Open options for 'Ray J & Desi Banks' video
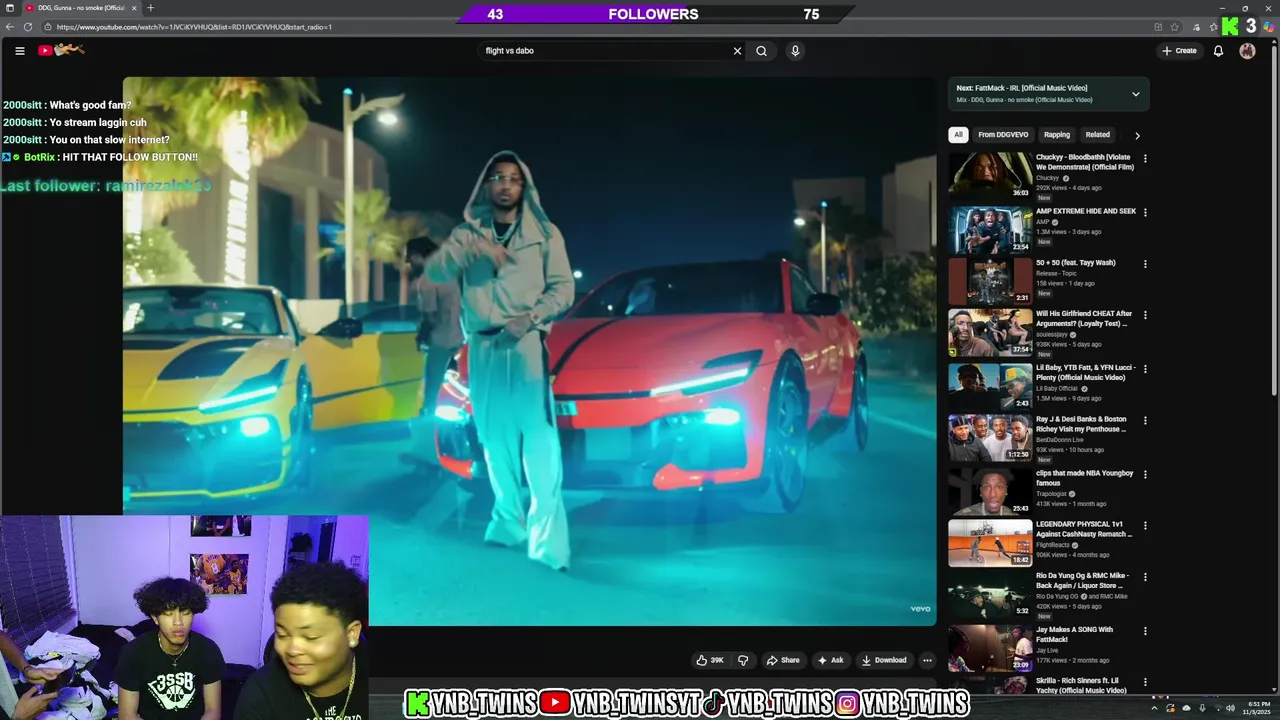 click(1145, 421)
